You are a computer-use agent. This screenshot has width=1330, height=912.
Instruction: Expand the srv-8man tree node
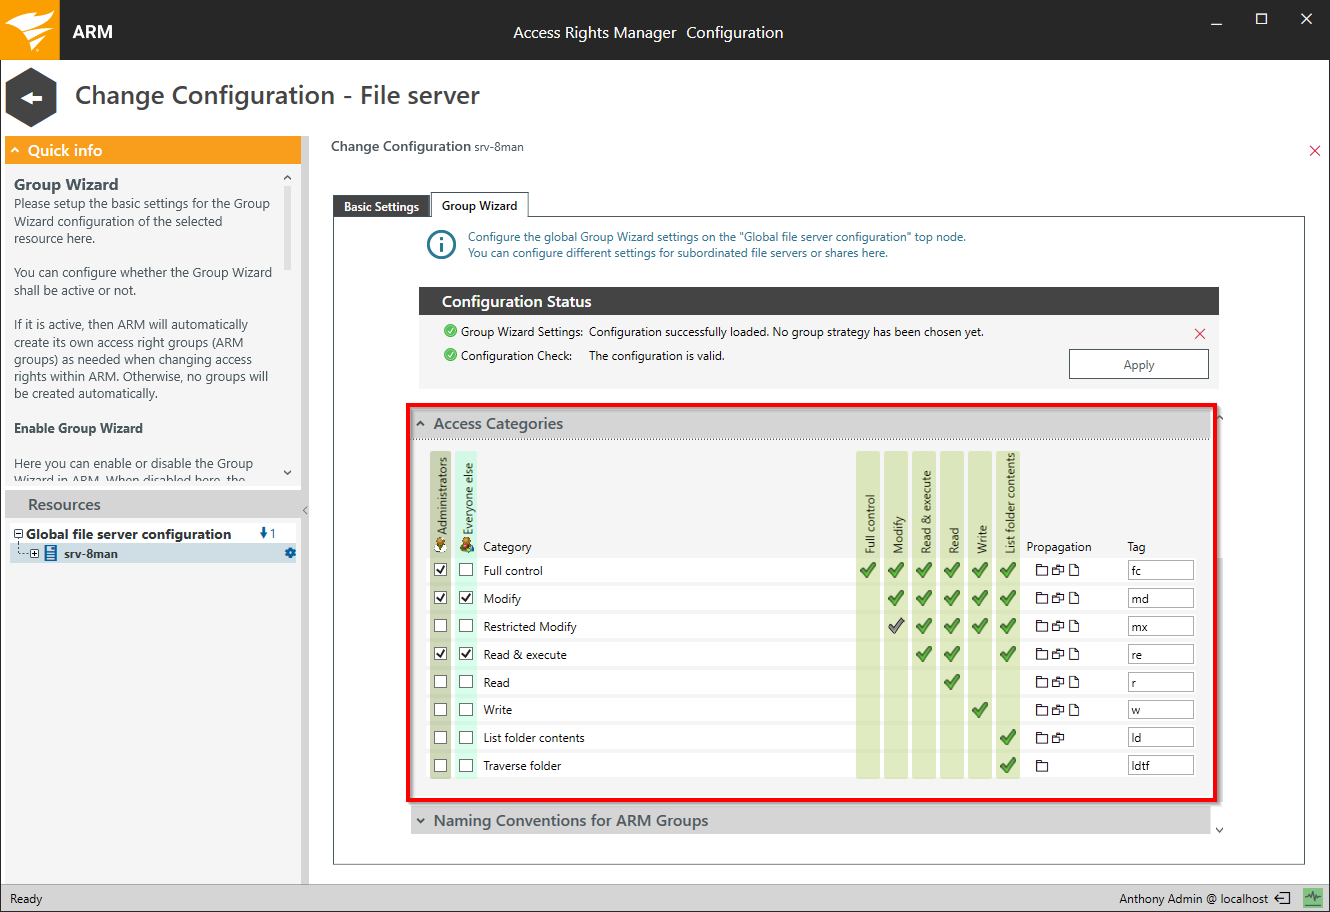[34, 553]
